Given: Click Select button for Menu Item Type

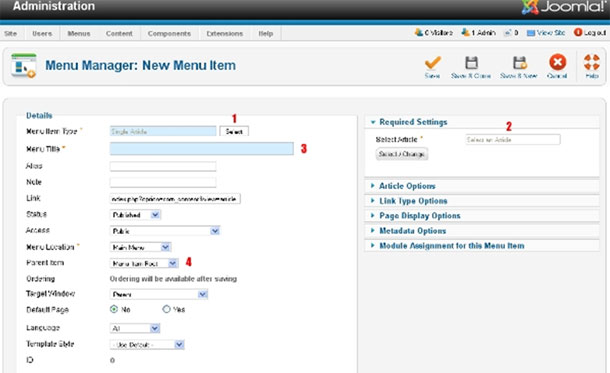Looking at the screenshot, I should pos(234,131).
